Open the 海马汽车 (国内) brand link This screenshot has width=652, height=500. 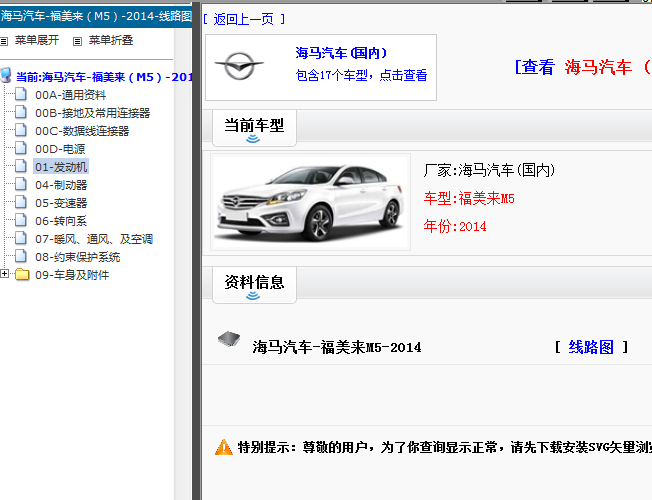[x=341, y=53]
